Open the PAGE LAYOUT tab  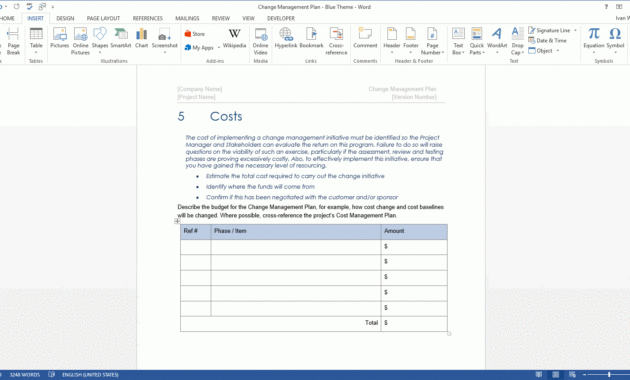103,18
